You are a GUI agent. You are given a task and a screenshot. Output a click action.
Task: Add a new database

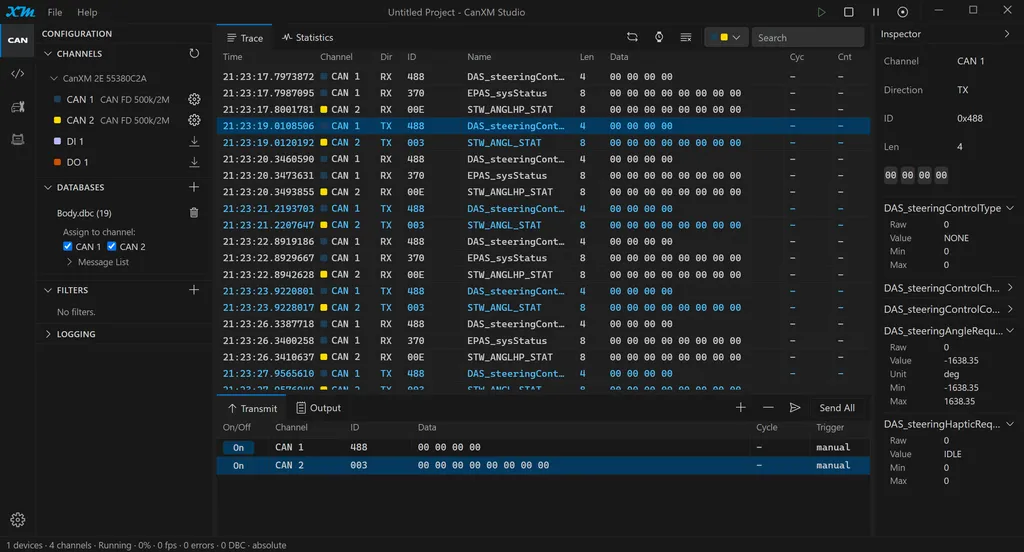(x=194, y=187)
